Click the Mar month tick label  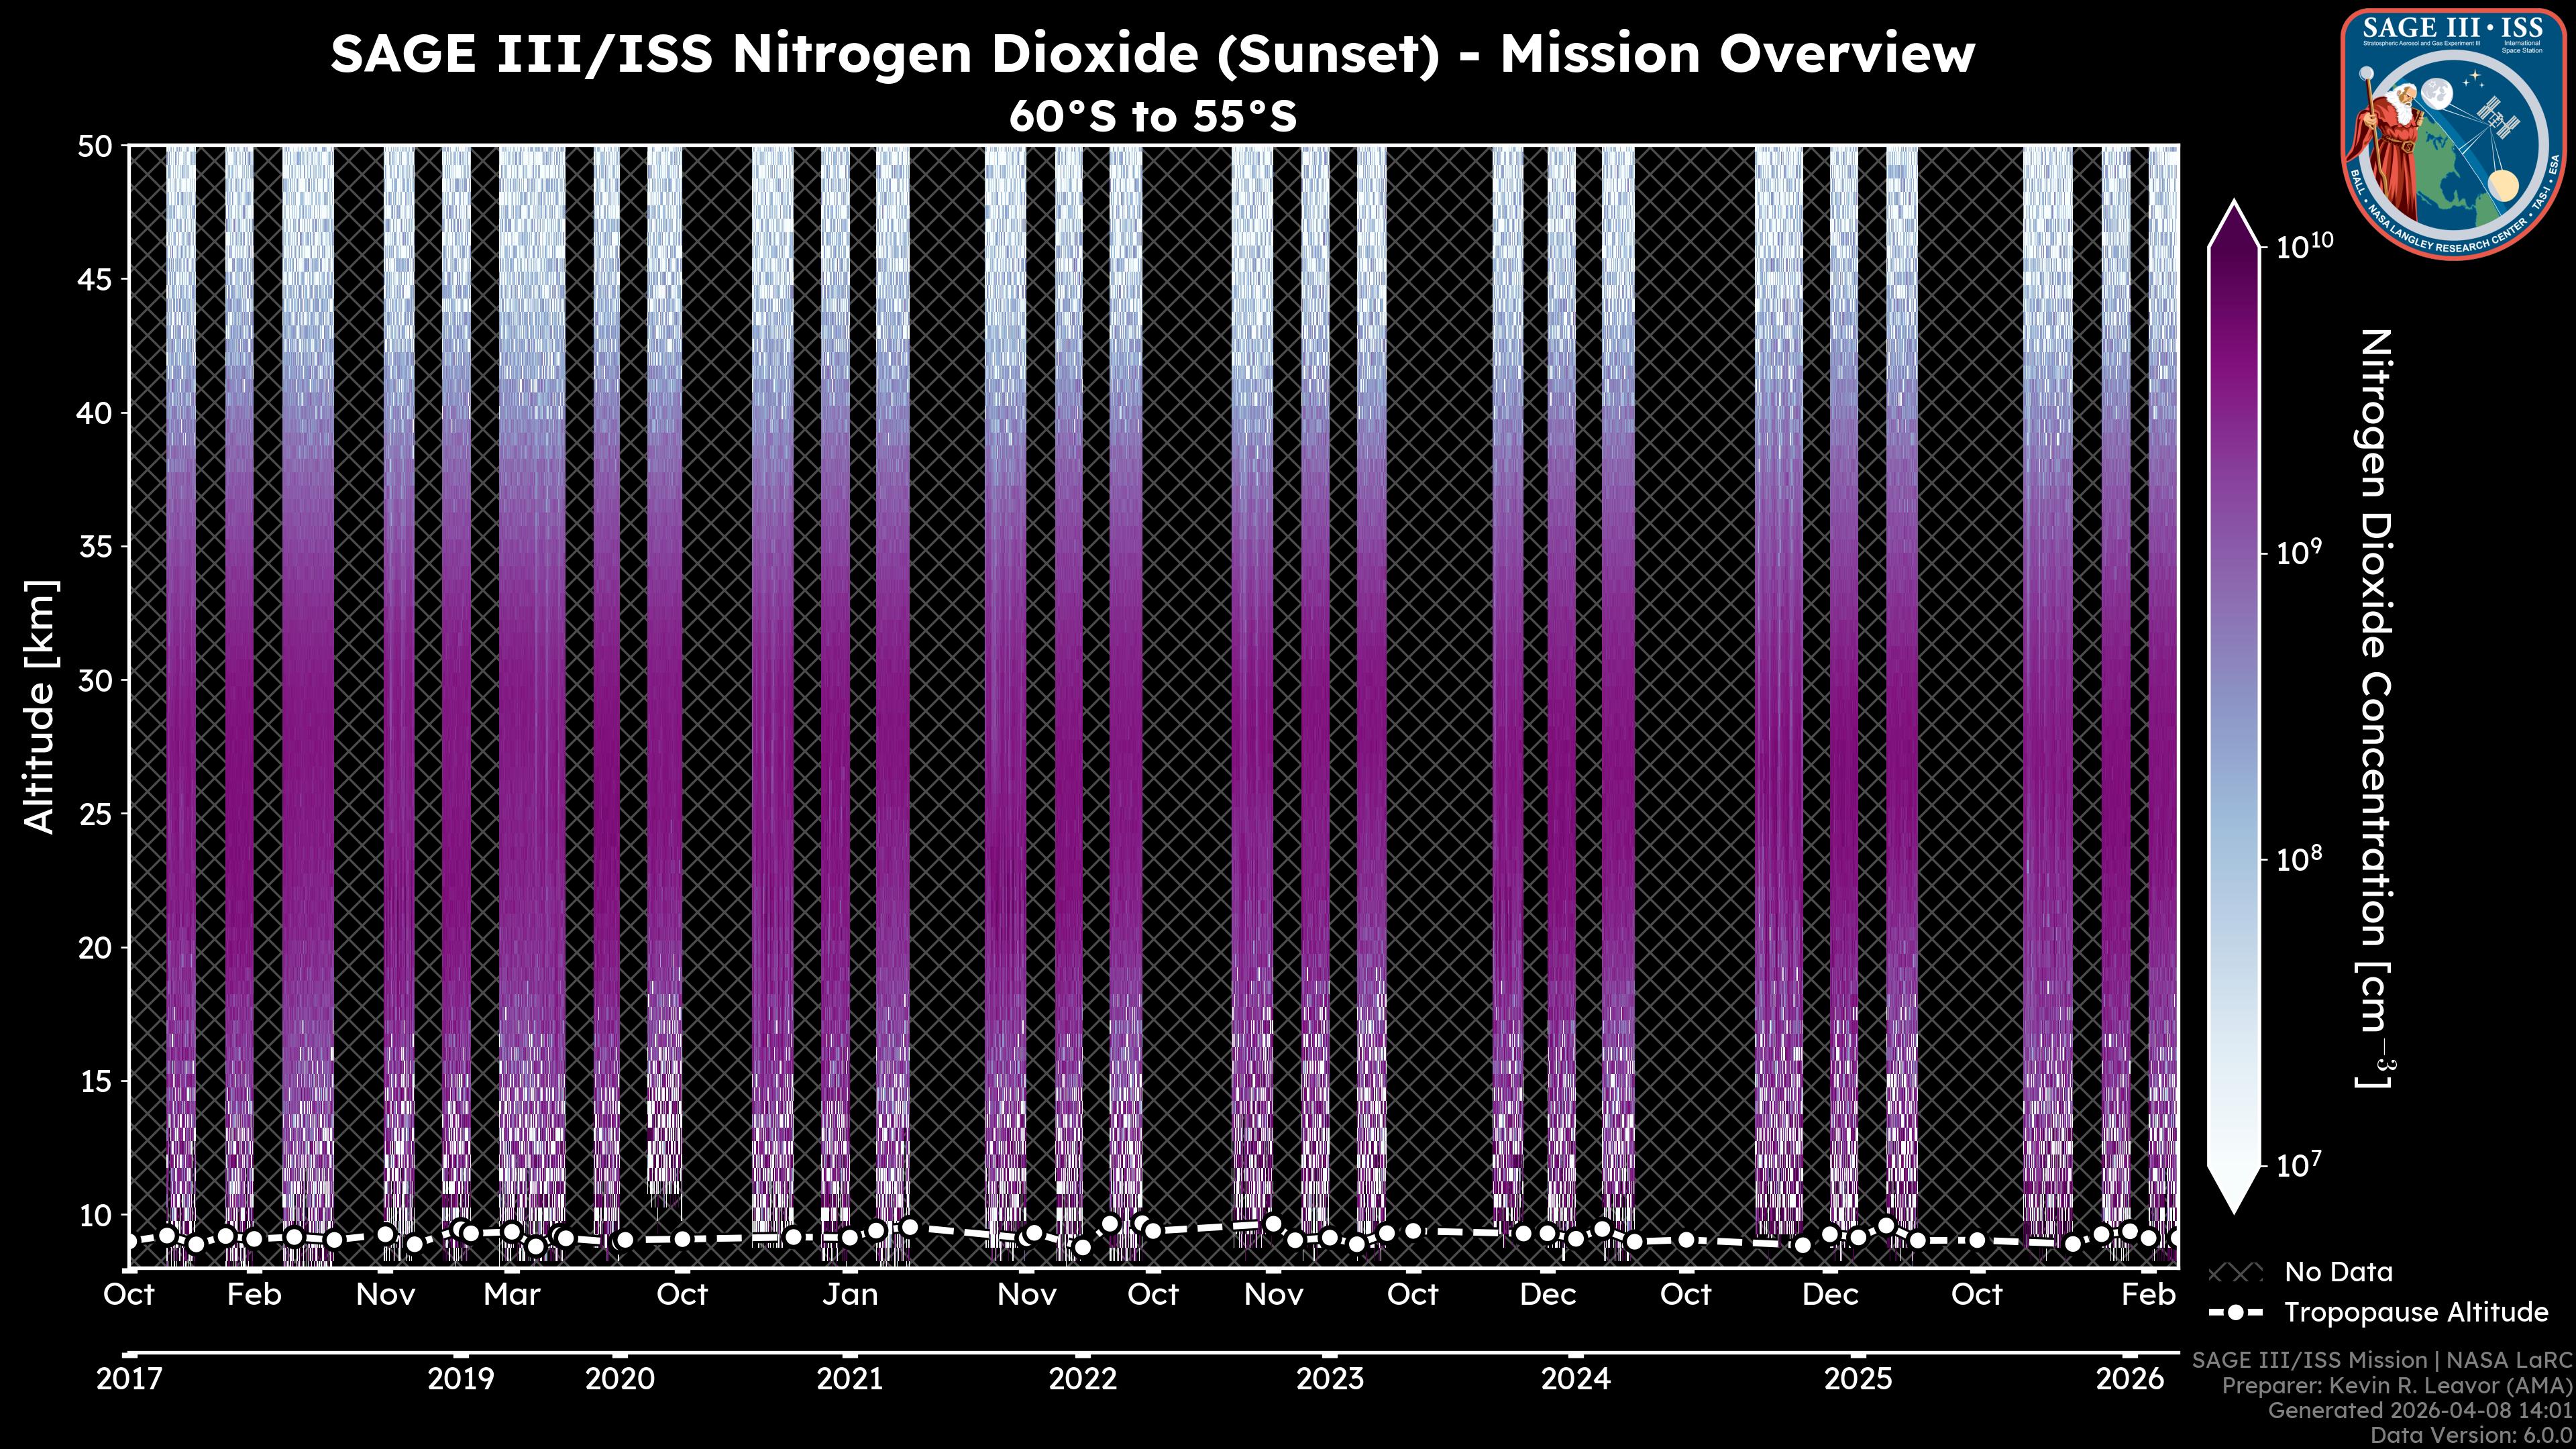(x=511, y=1295)
